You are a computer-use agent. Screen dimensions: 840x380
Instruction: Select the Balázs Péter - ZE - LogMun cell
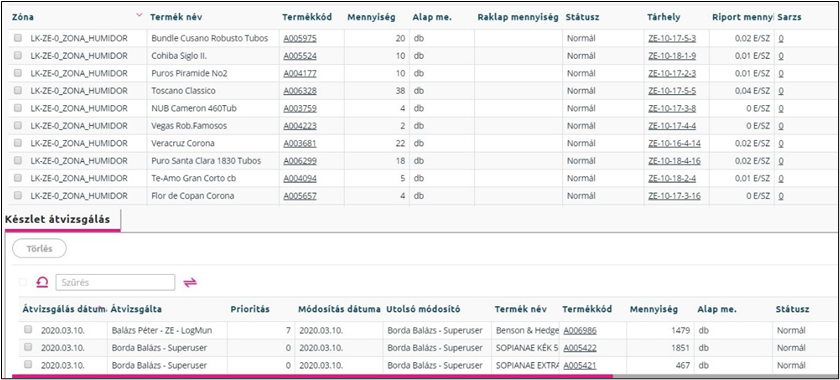coord(167,330)
